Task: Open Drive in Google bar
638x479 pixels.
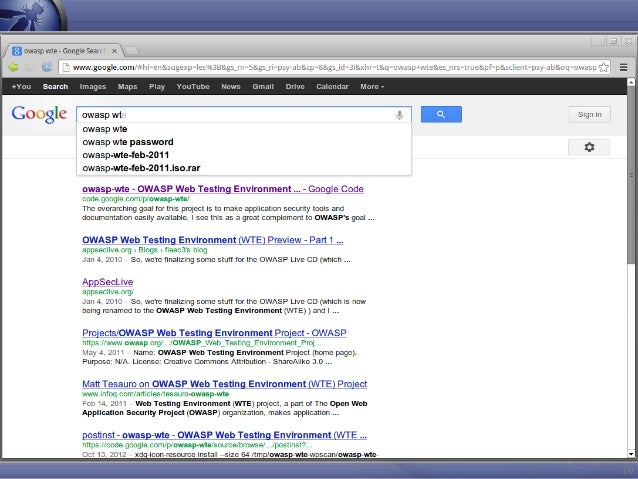Action: pyautogui.click(x=295, y=87)
